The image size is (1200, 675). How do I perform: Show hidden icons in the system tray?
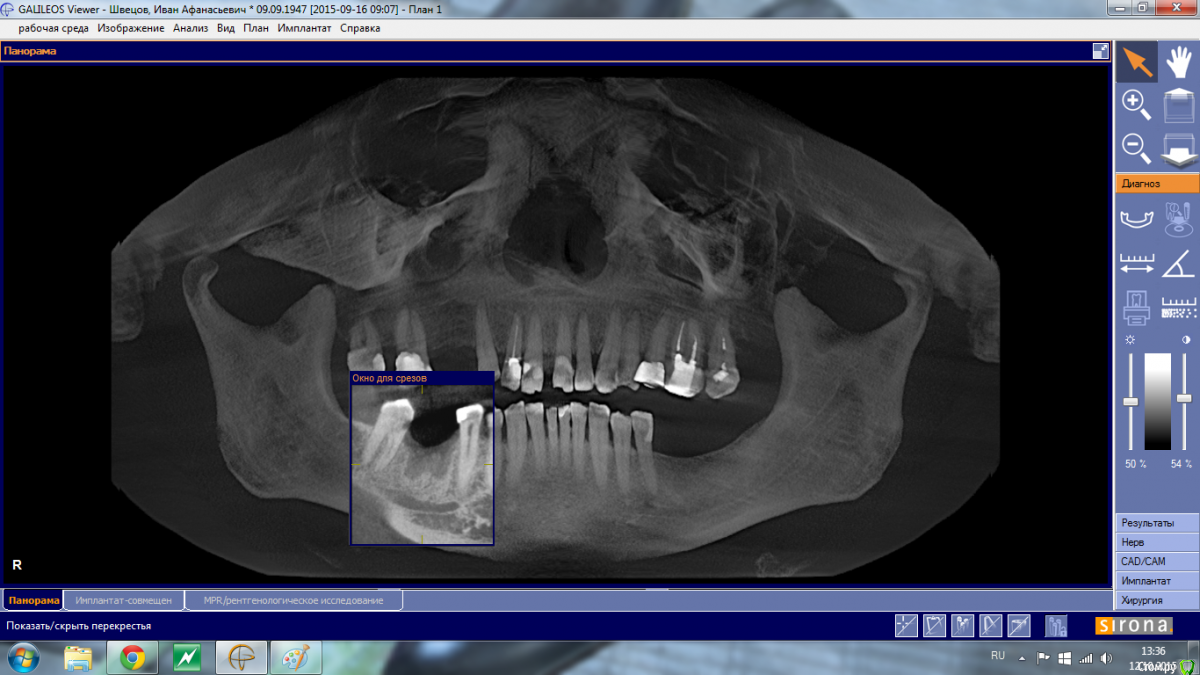coord(1021,658)
